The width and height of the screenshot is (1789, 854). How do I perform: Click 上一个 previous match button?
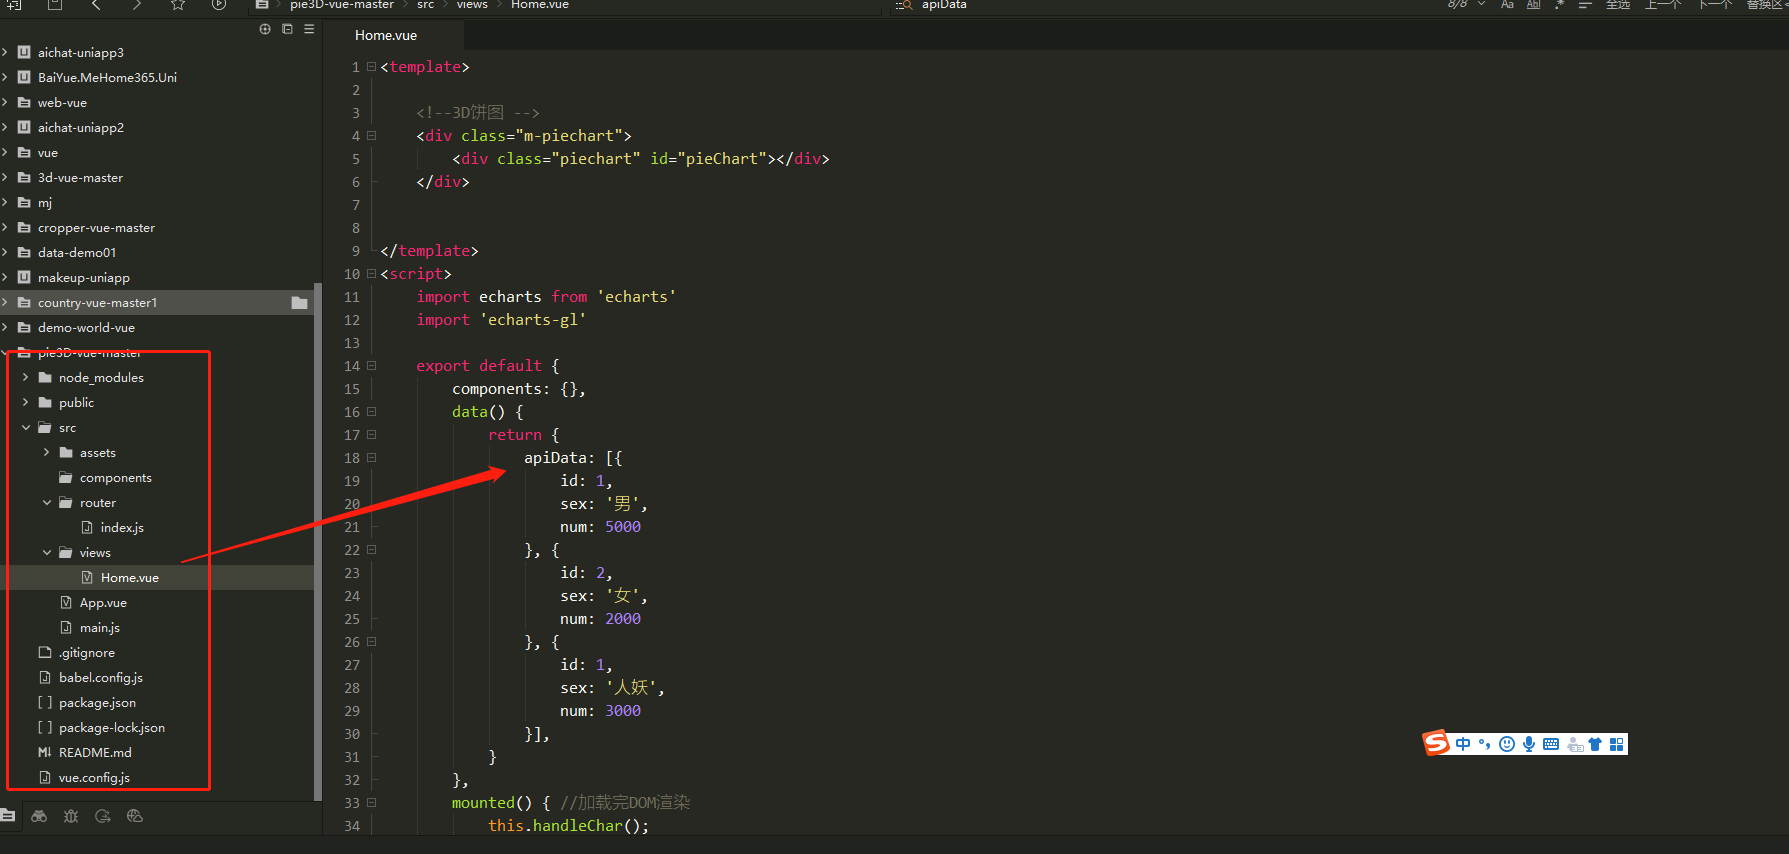1663,5
